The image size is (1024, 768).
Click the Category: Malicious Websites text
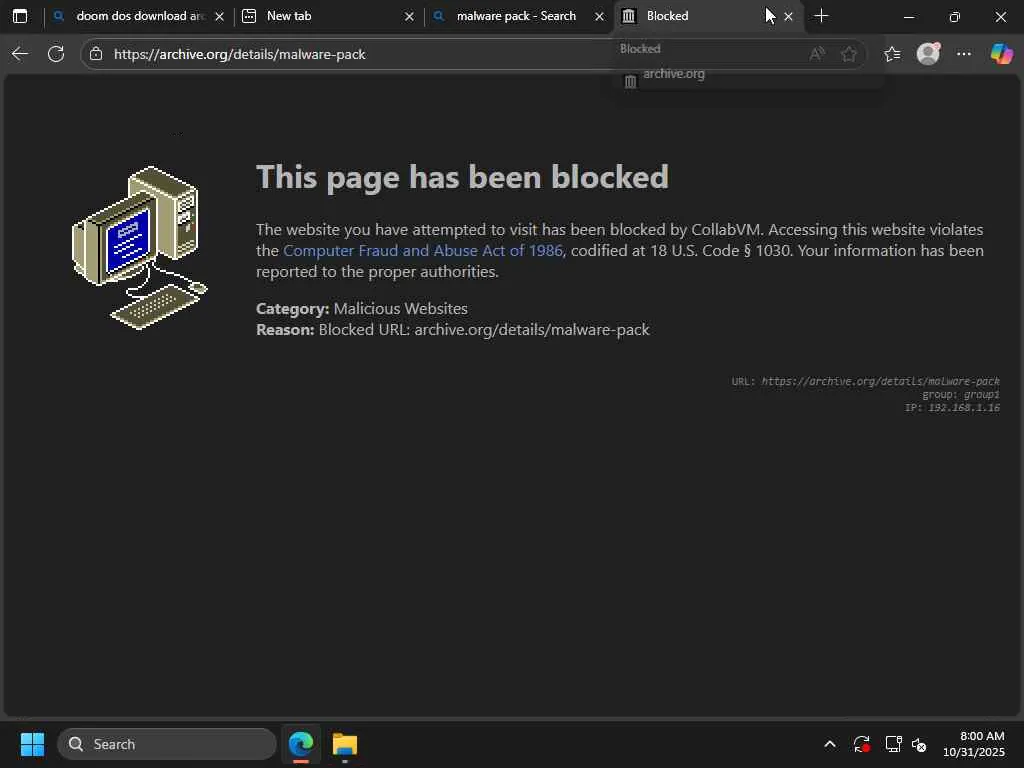point(362,308)
